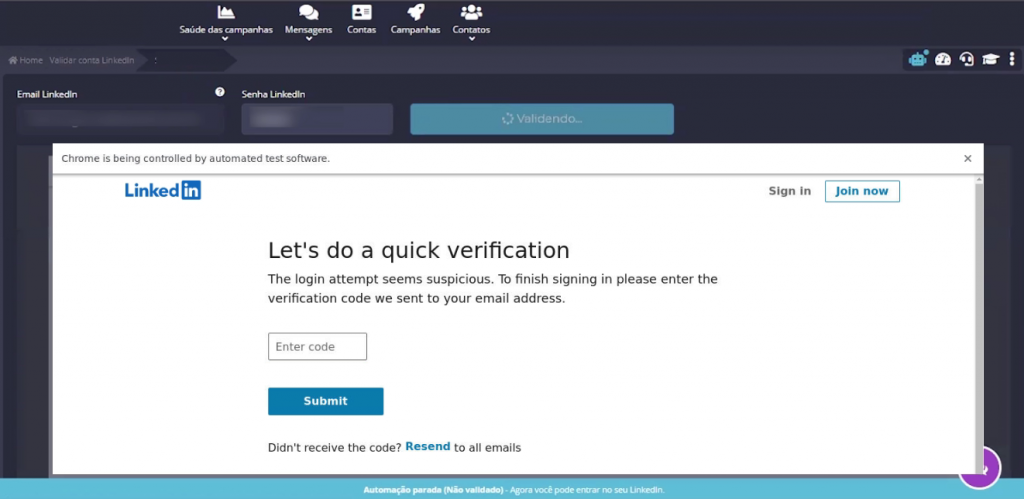The width and height of the screenshot is (1024, 499).
Task: Click the LinkedIn logo
Action: tap(163, 190)
